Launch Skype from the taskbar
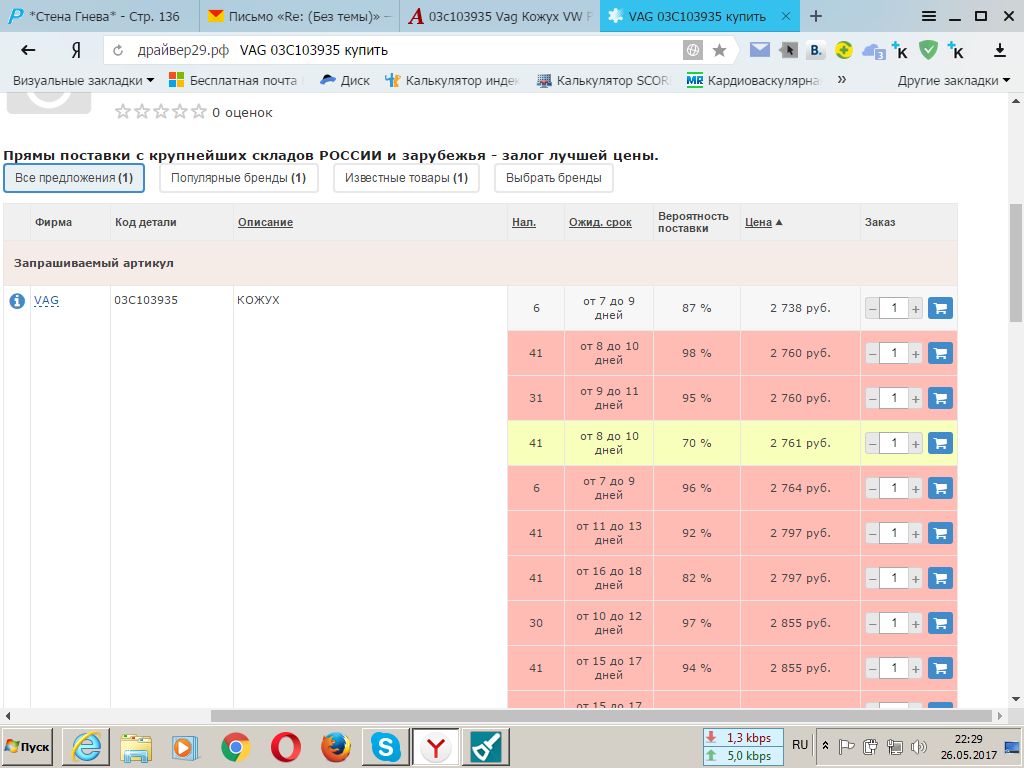This screenshot has width=1024, height=768. tap(385, 747)
